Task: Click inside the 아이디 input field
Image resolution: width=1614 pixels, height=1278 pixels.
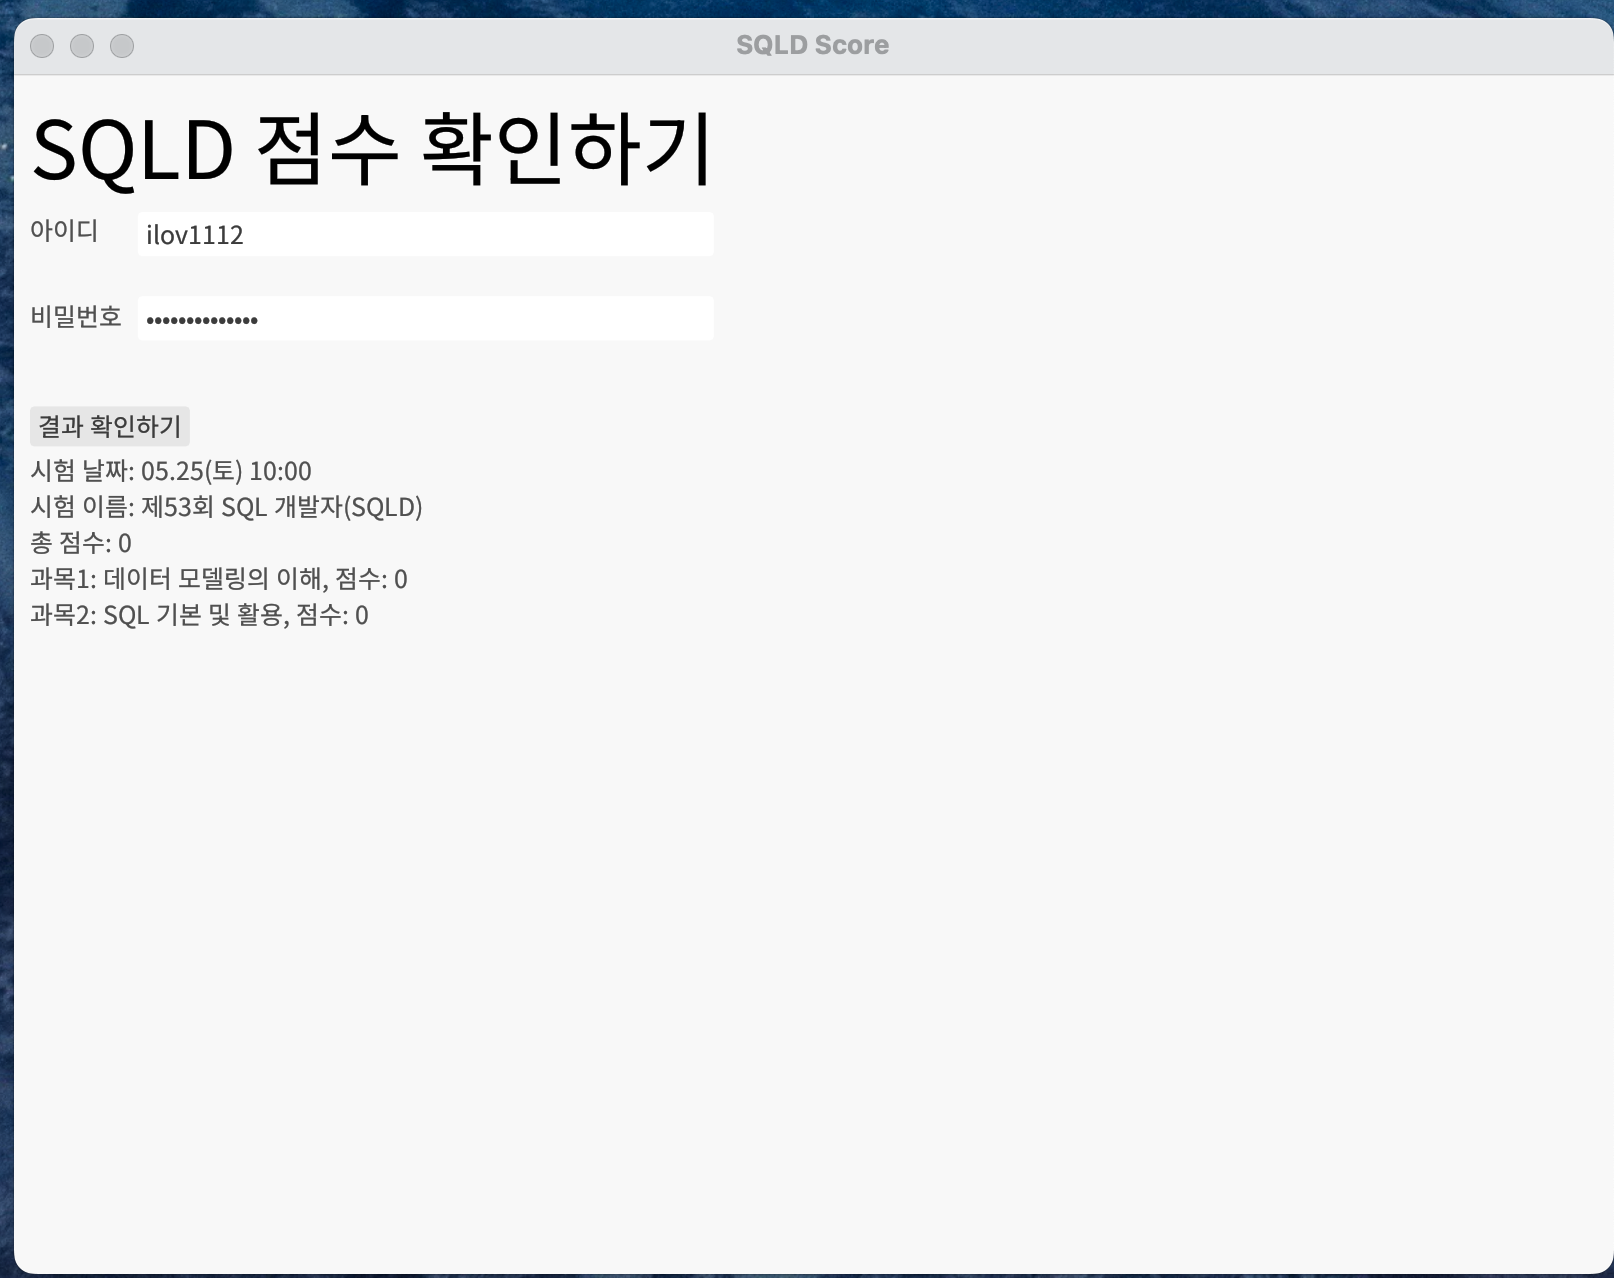Action: click(x=425, y=234)
